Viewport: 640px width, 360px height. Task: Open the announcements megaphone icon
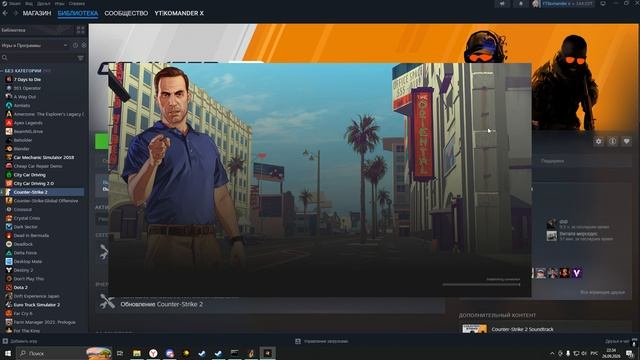tap(502, 4)
